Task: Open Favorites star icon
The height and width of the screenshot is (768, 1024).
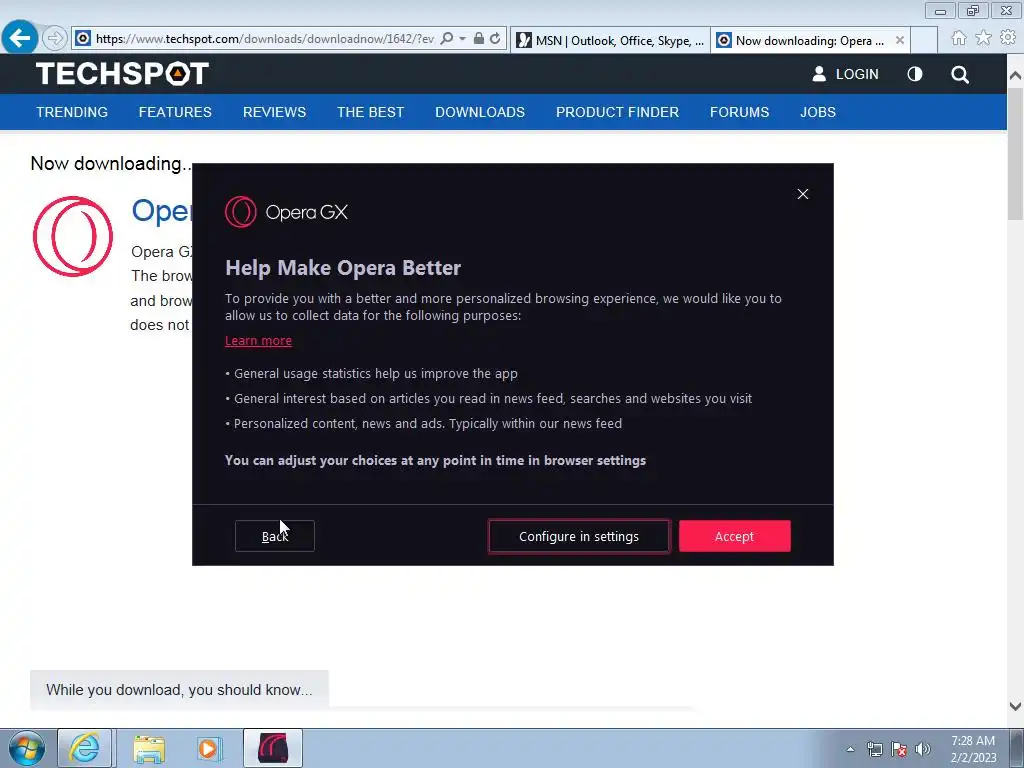Action: [x=983, y=39]
